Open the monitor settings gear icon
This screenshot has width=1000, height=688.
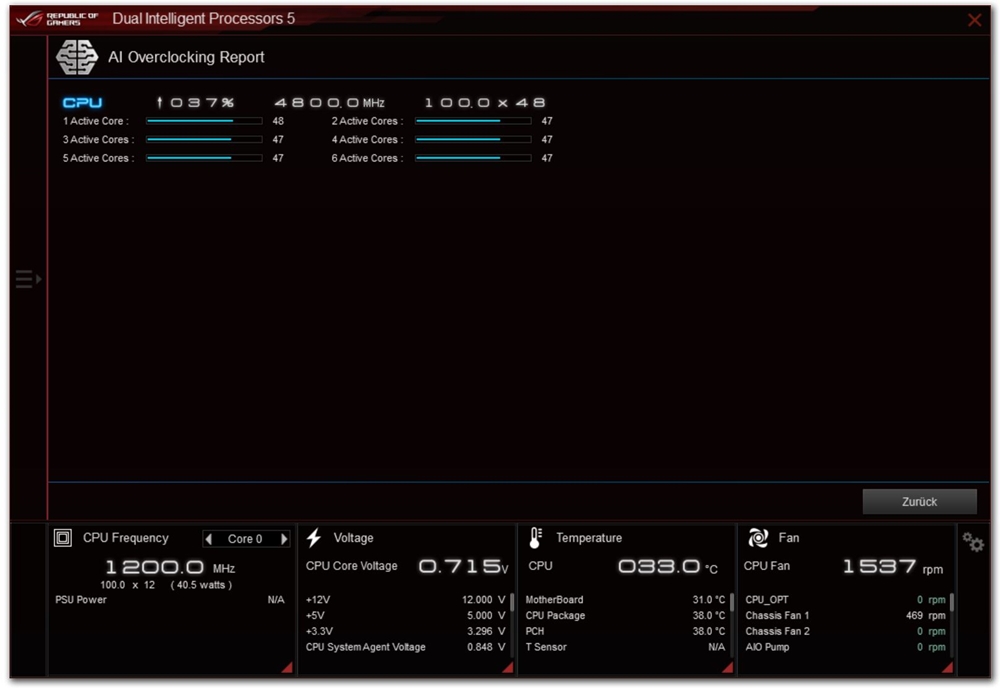click(973, 542)
